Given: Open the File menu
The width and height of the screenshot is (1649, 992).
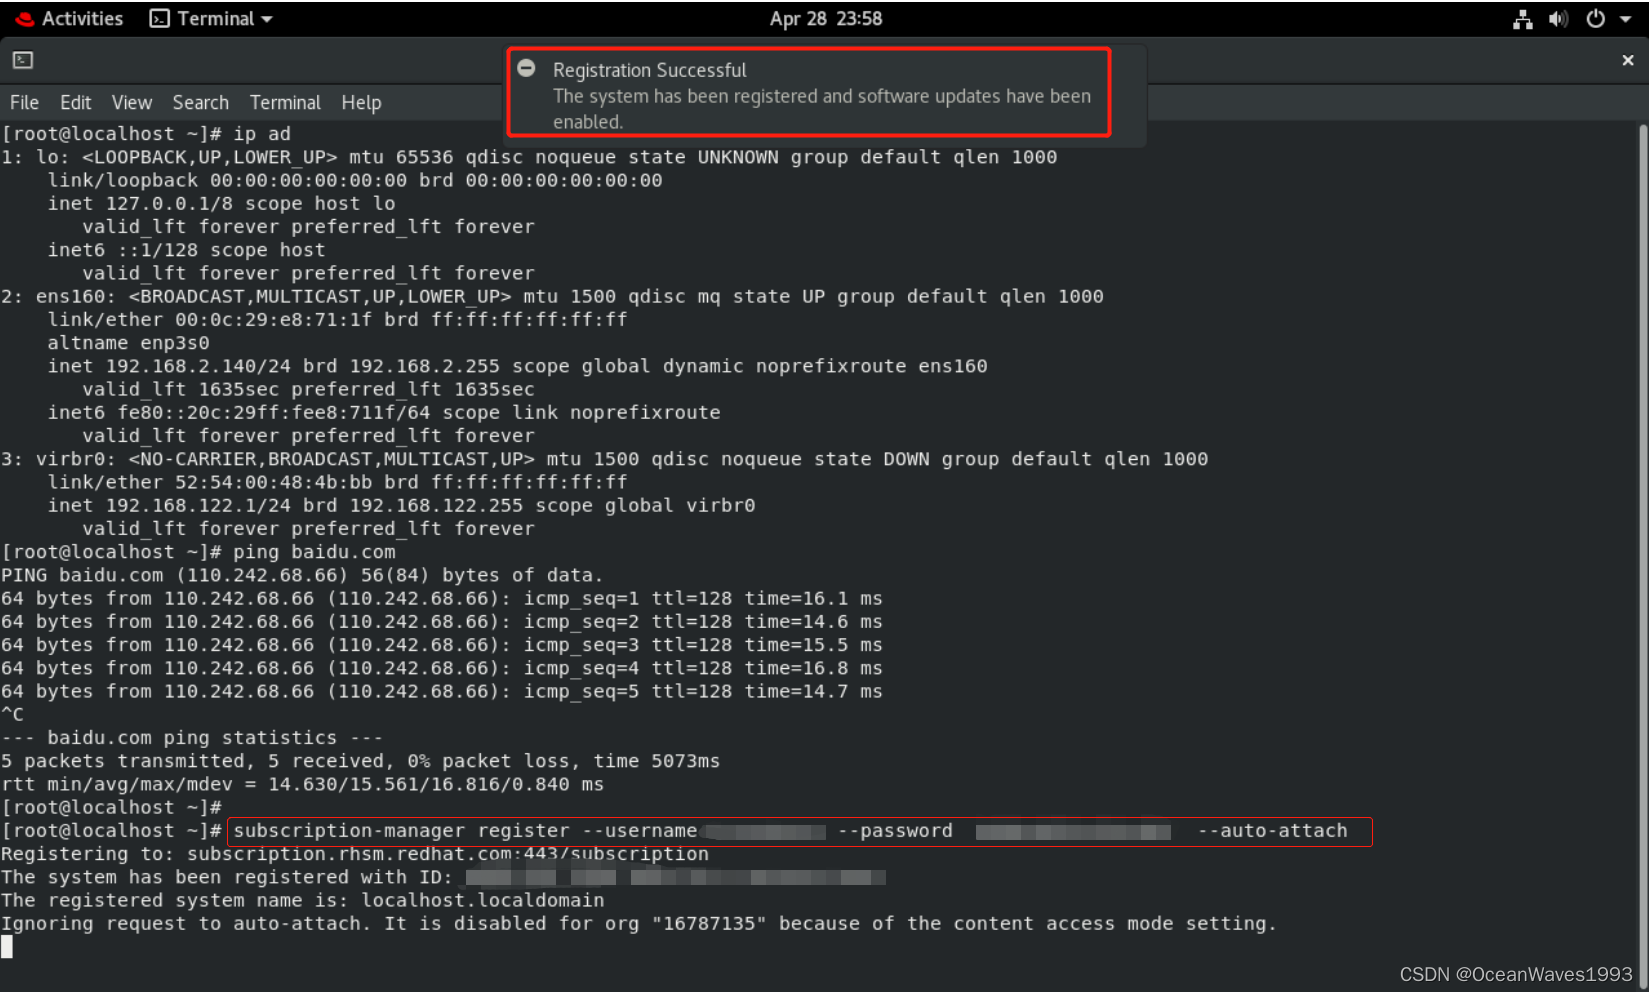Looking at the screenshot, I should [x=24, y=102].
